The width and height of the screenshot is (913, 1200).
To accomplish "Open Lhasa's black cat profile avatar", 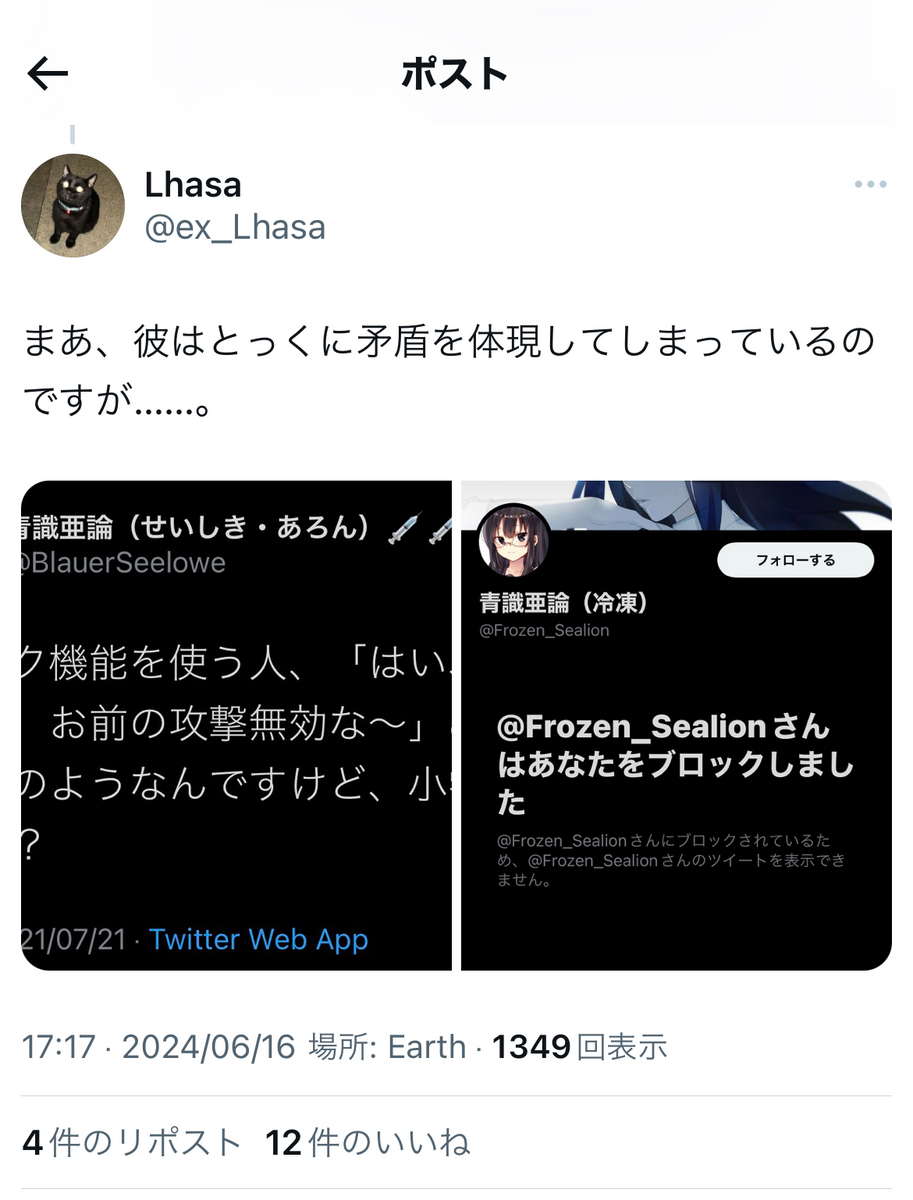I will coord(73,205).
